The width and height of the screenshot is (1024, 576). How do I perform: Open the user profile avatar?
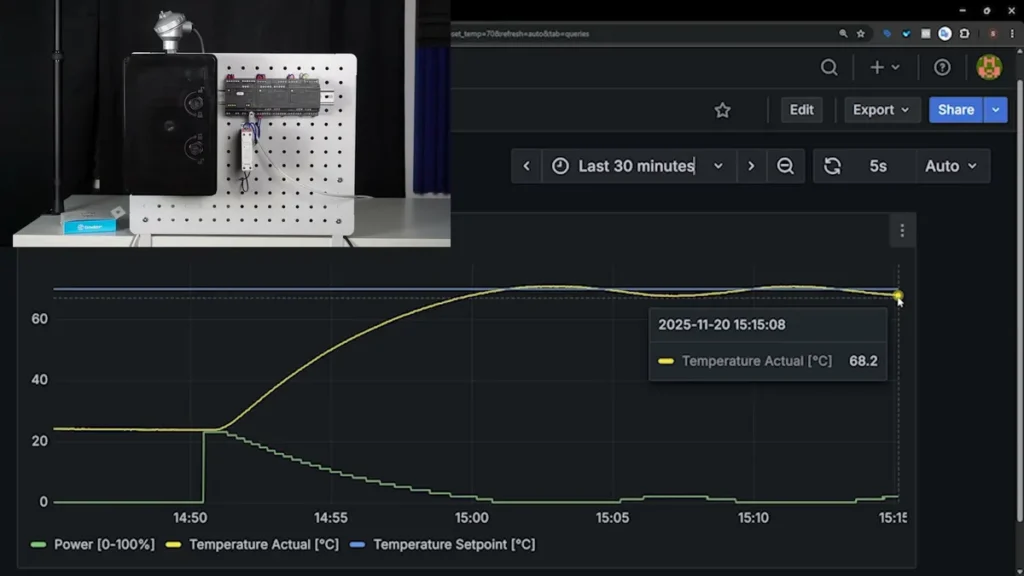(989, 67)
